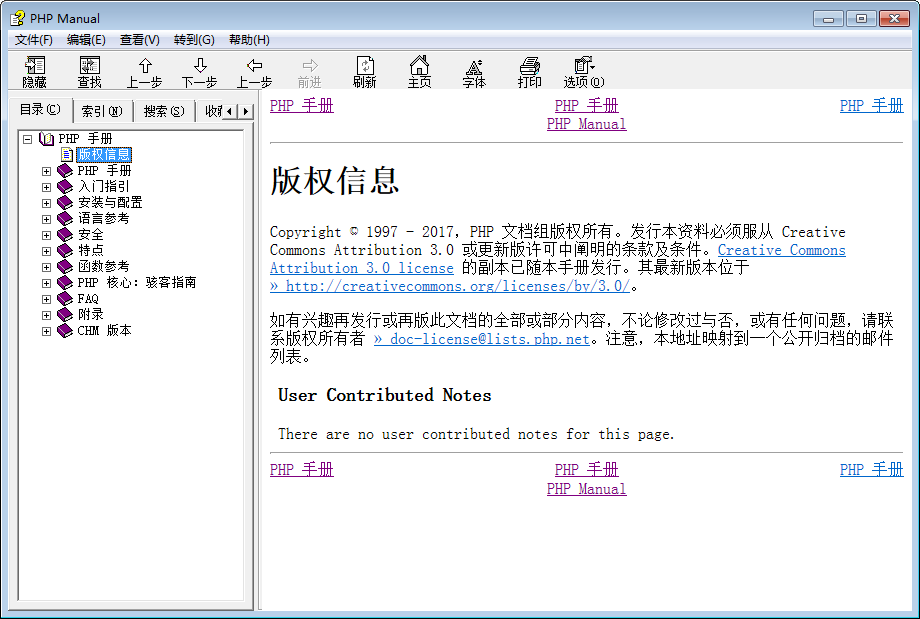Collapse the root PHP 手册 tree node
The image size is (920, 619).
coord(27,139)
